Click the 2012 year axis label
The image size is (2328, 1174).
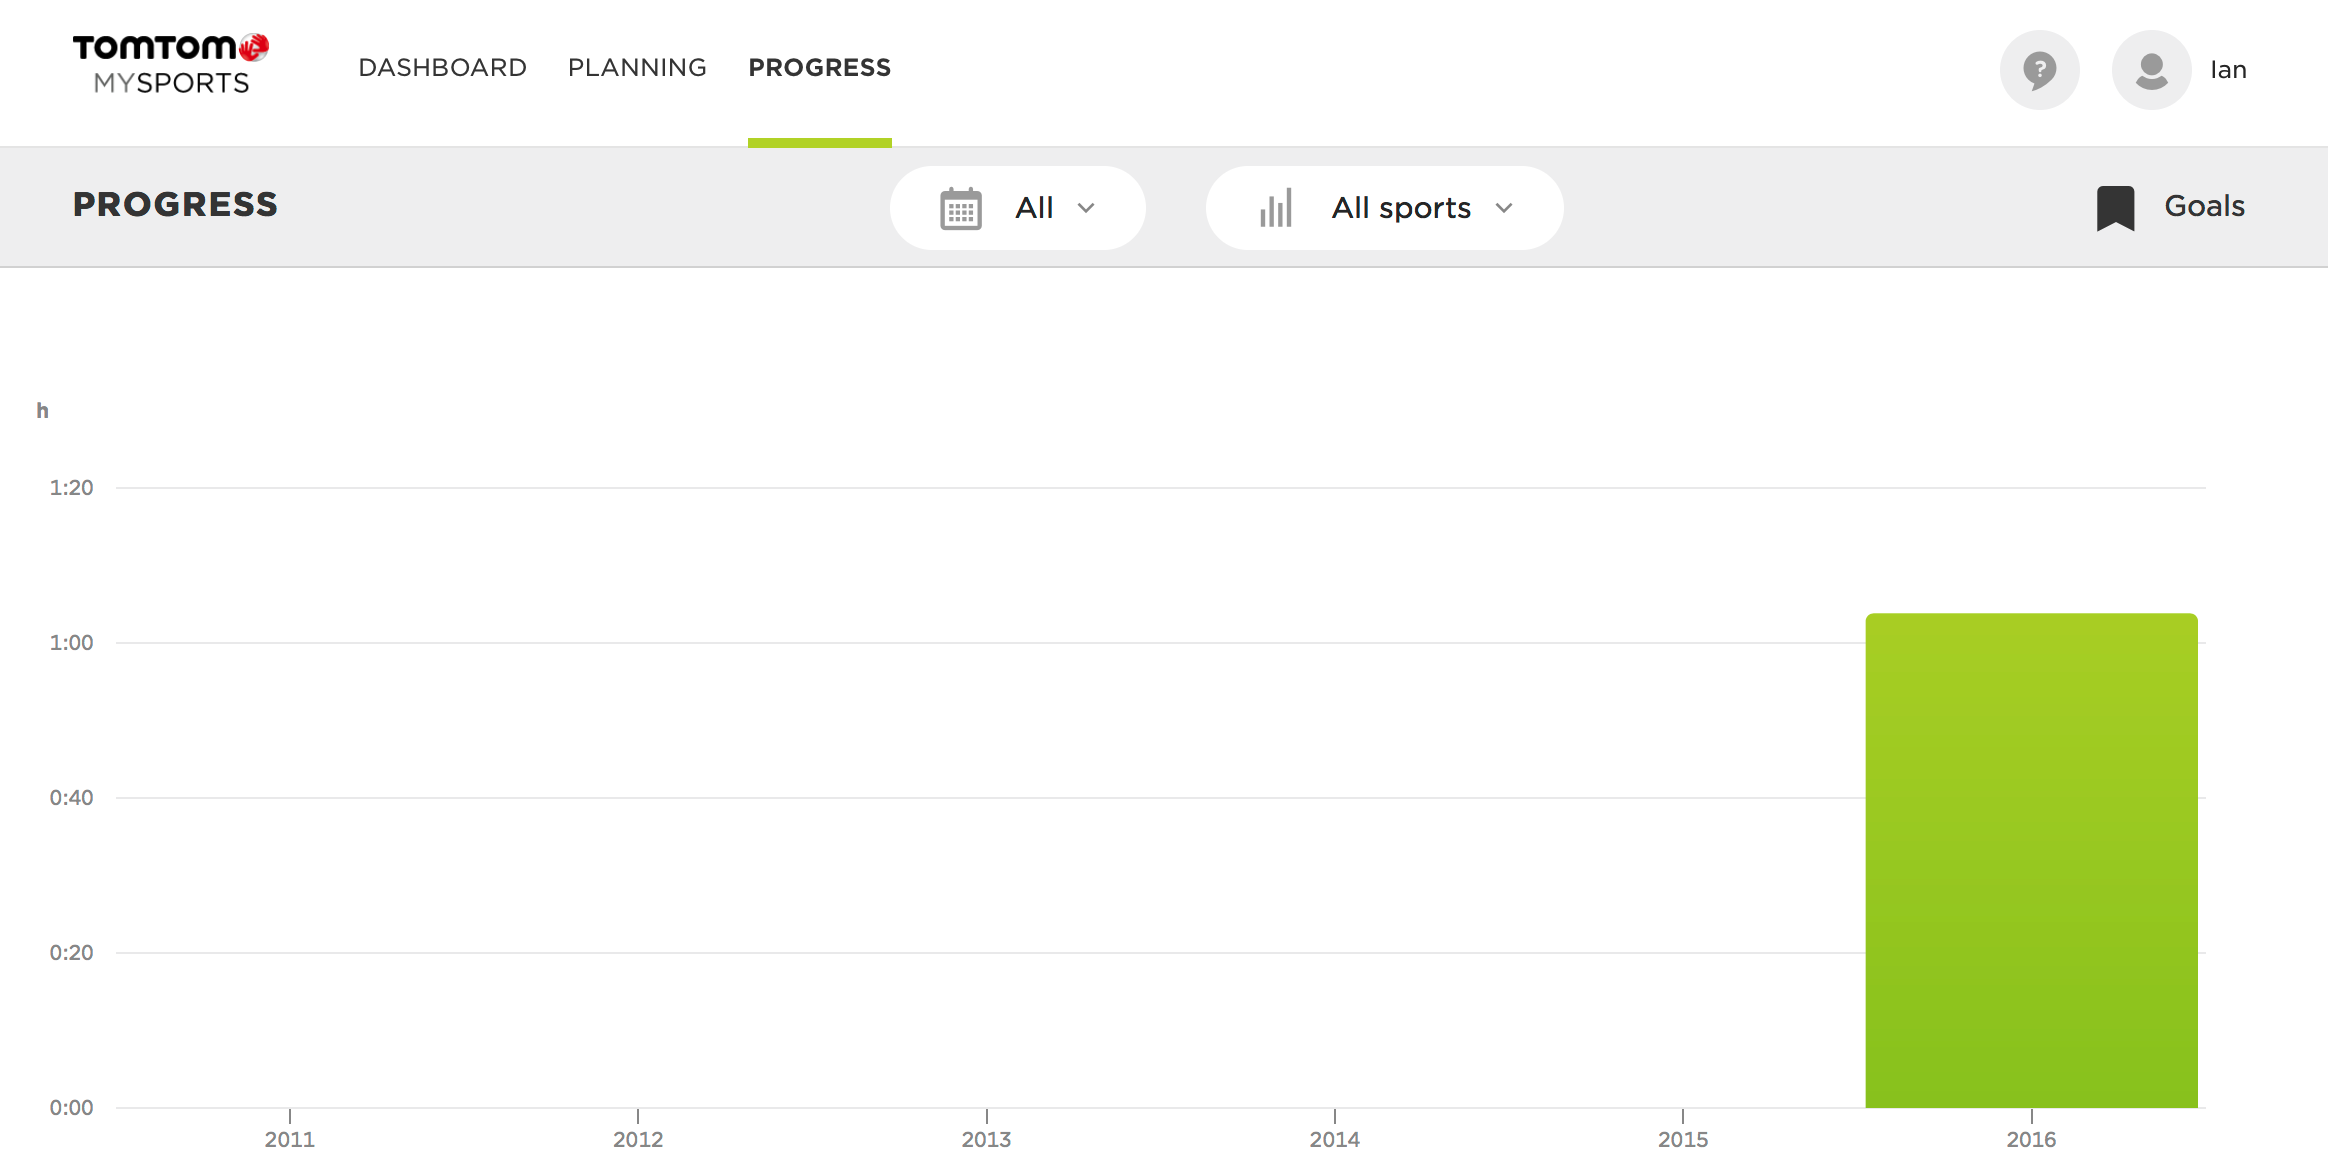point(638,1139)
